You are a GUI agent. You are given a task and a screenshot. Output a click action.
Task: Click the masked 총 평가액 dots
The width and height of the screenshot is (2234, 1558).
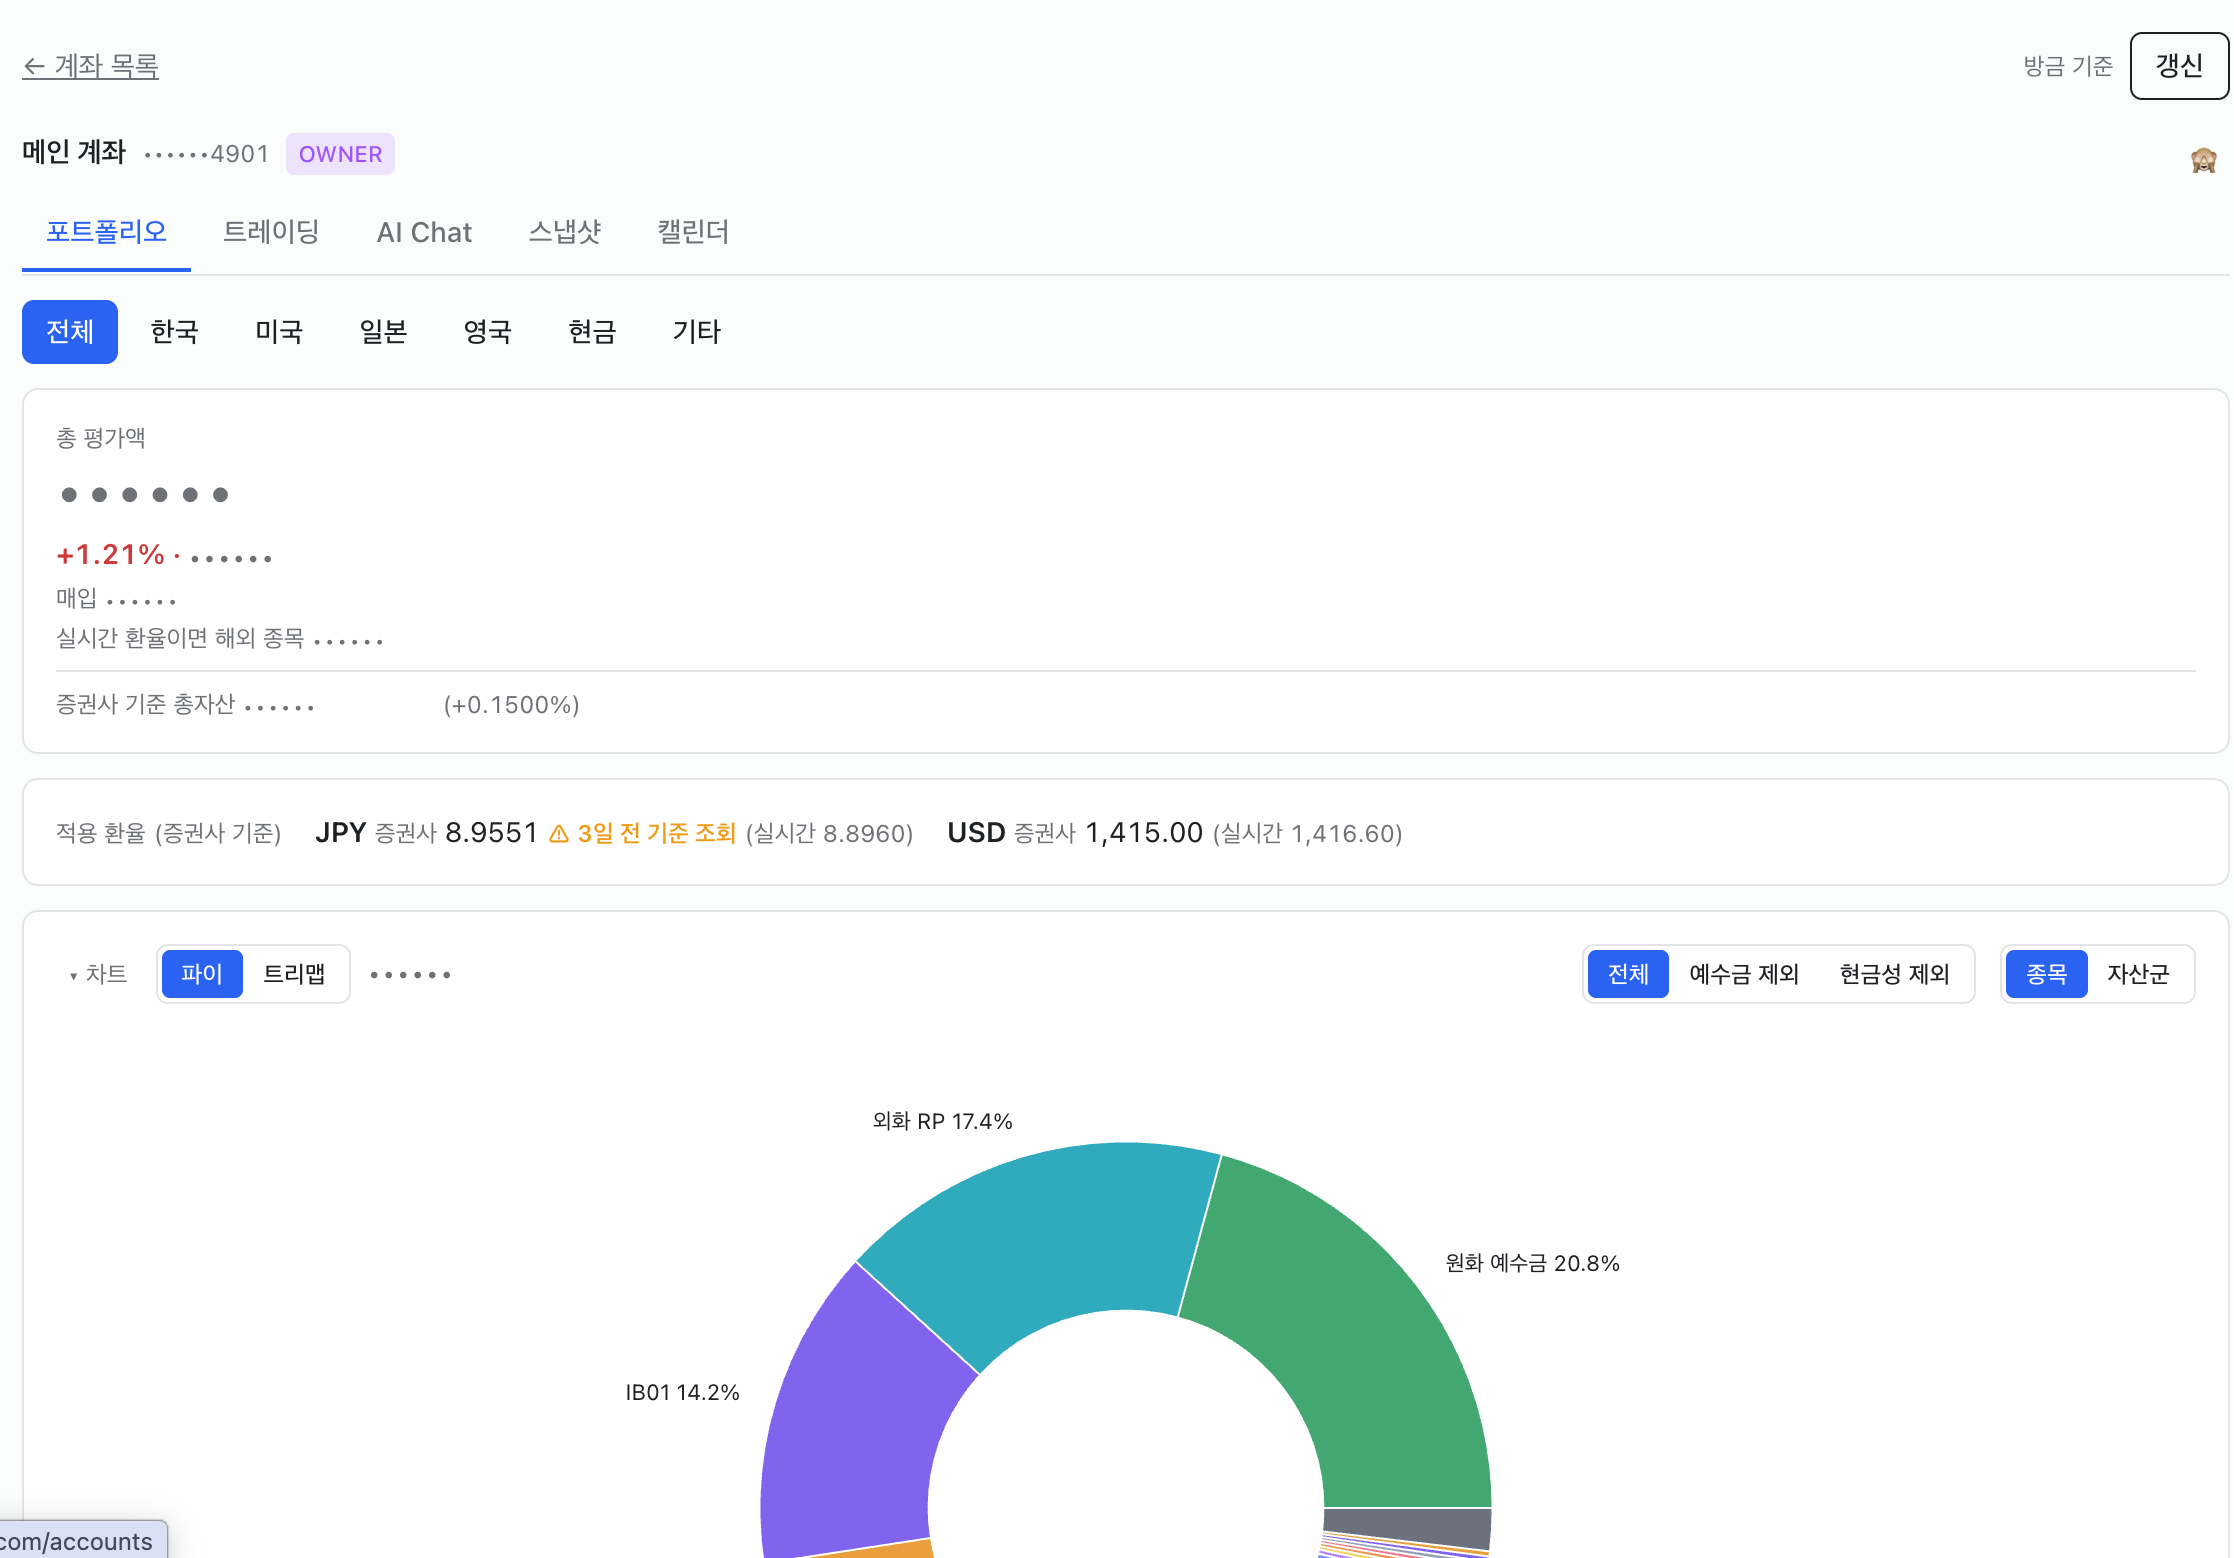point(145,494)
